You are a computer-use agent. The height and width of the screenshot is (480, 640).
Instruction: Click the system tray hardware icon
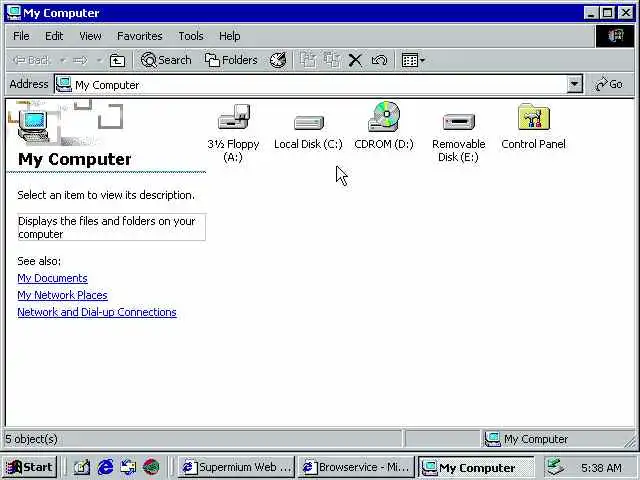coord(556,467)
